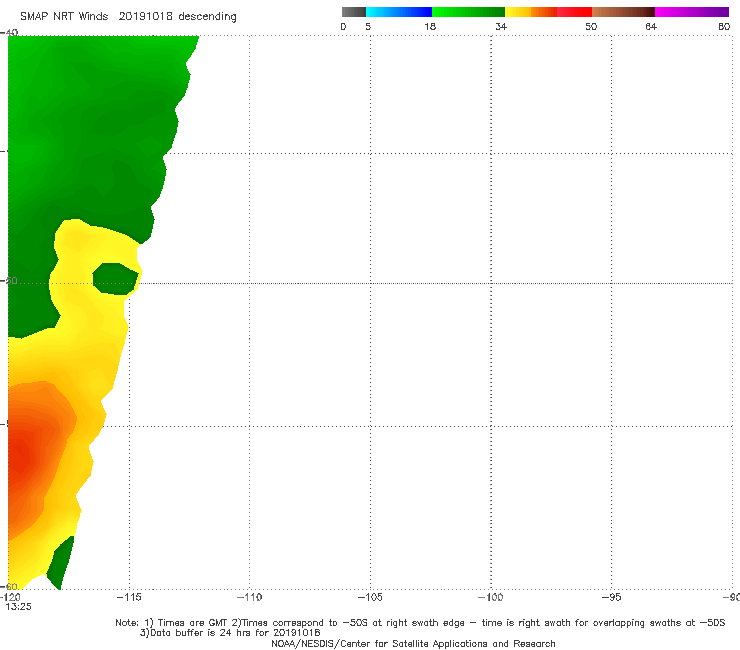Click the small green wedge near the bottom of the swath
Screen dimensions: 740x650
tap(60, 564)
